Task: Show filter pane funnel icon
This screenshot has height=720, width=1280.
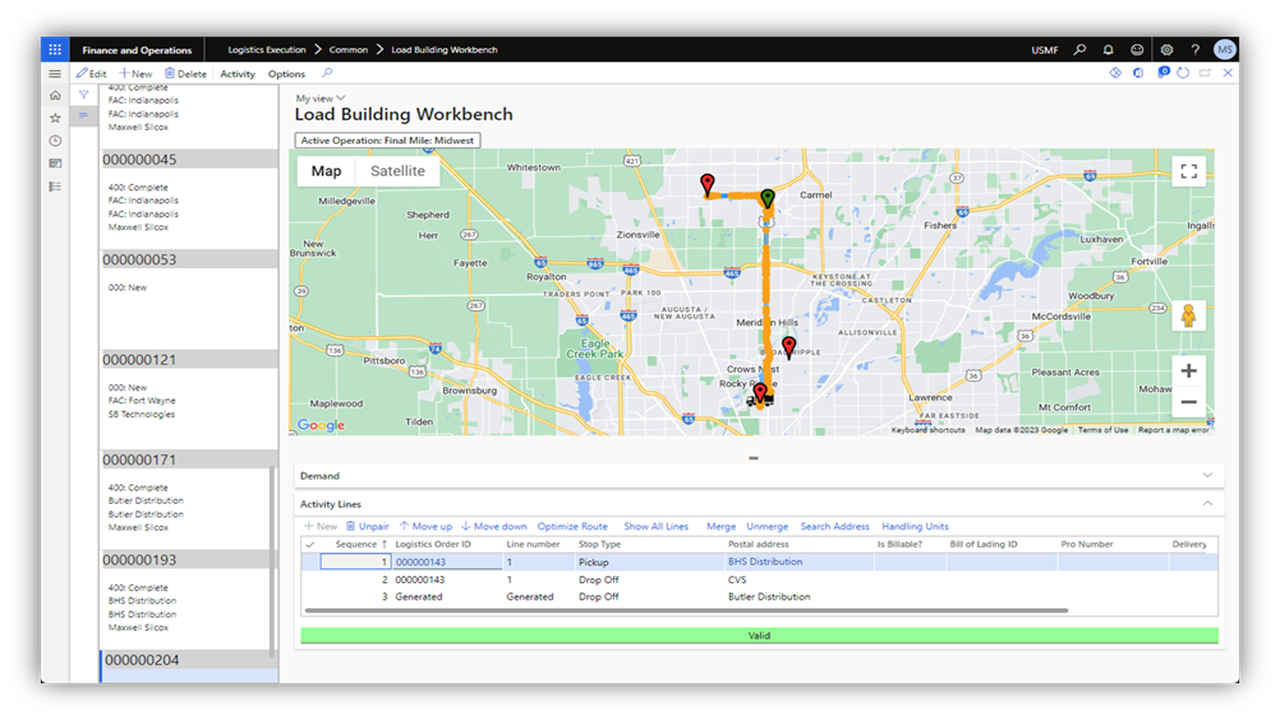Action: click(84, 95)
